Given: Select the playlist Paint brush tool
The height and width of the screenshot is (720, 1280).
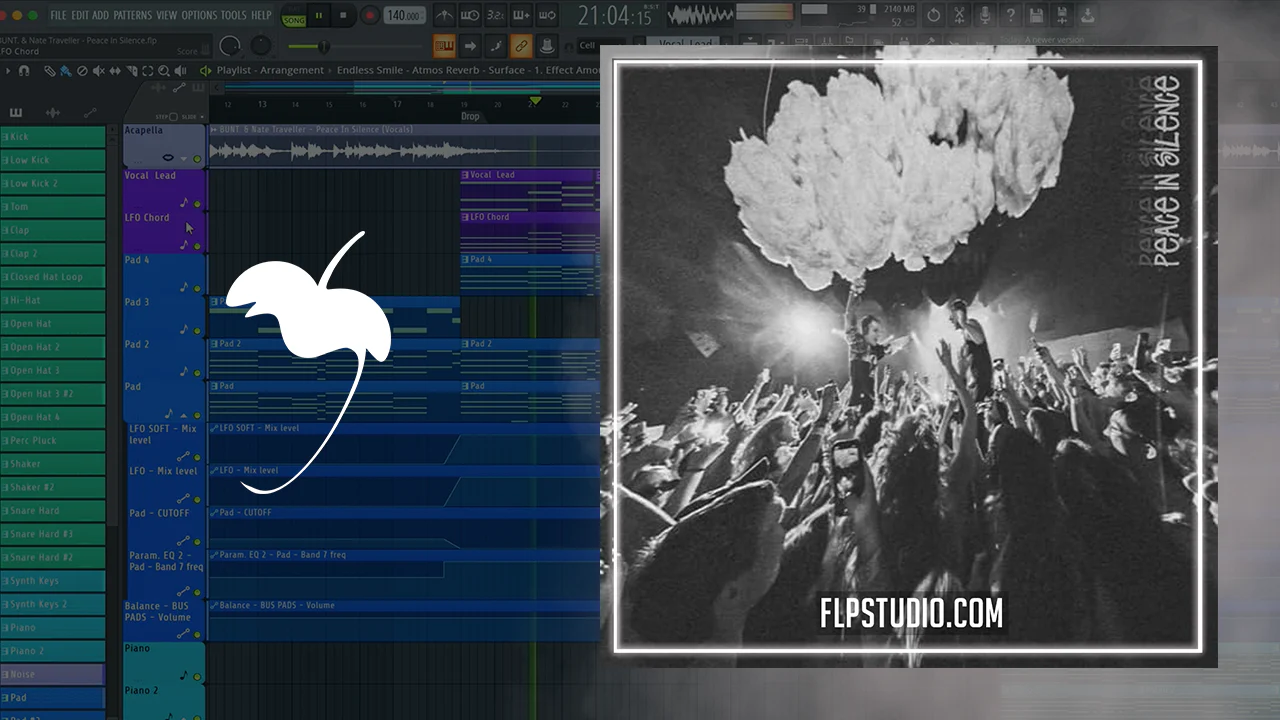Looking at the screenshot, I should pyautogui.click(x=65, y=71).
